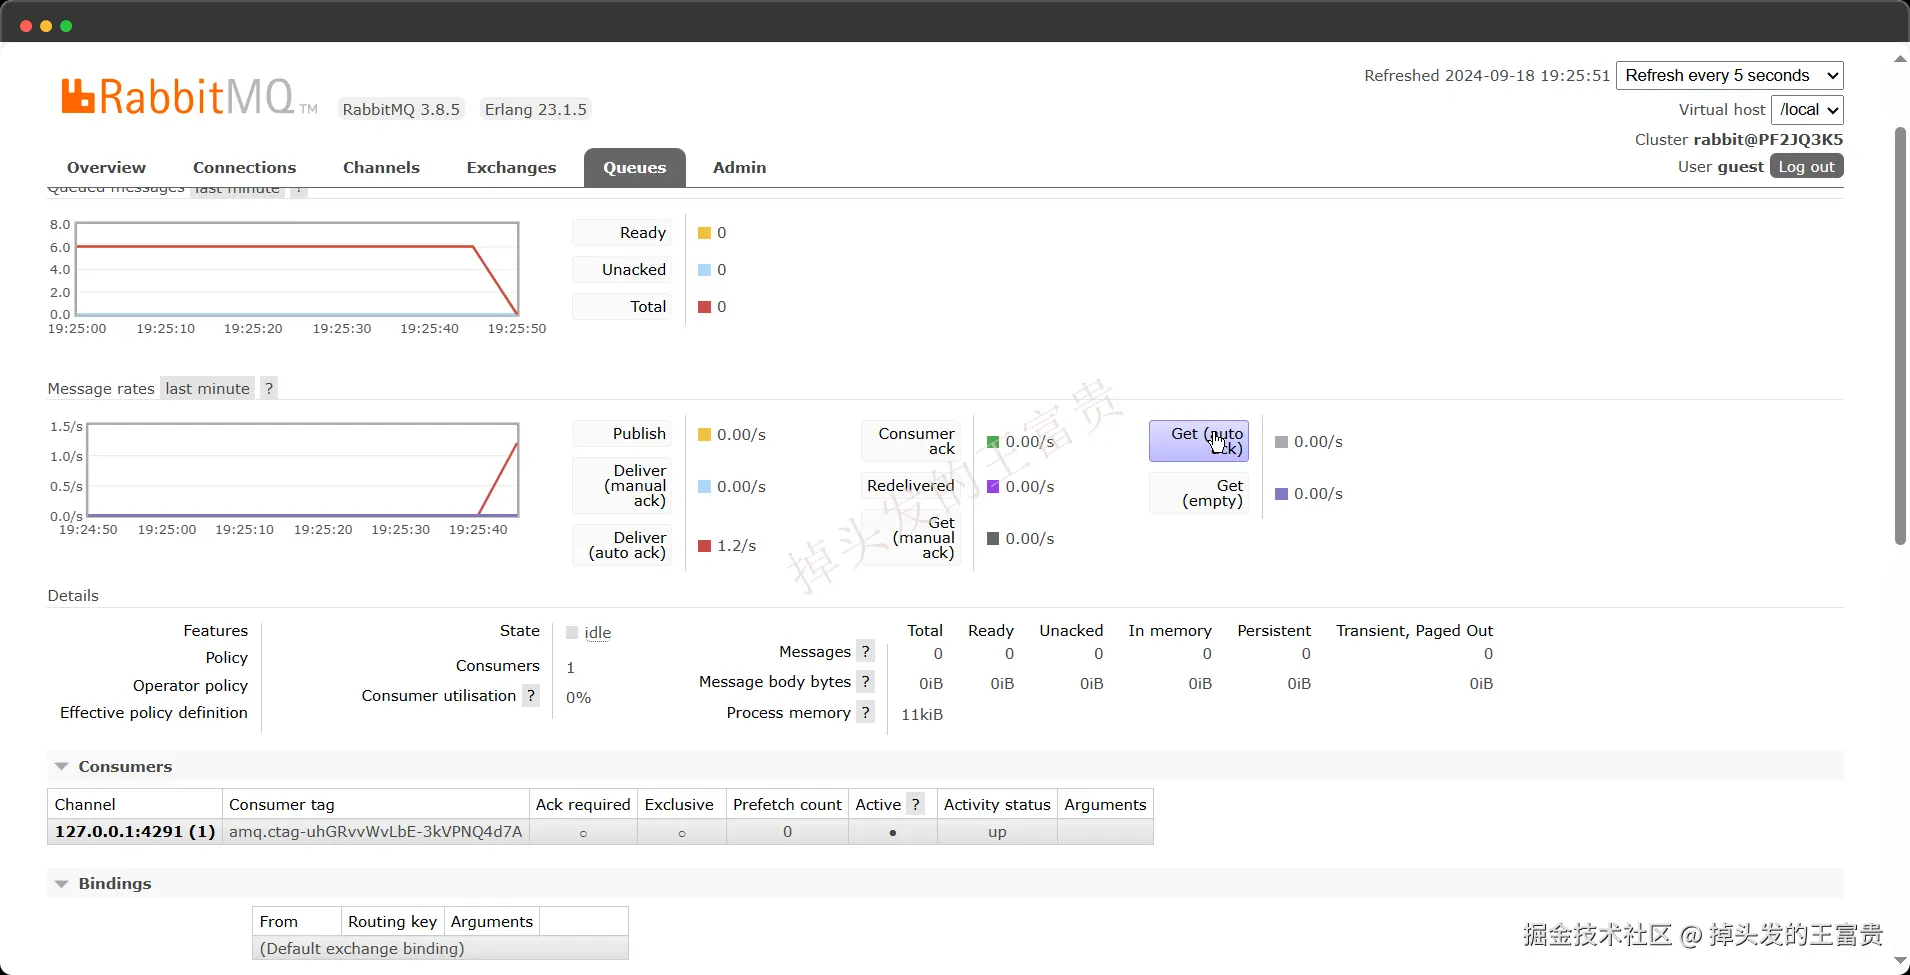1910x975 pixels.
Task: Click the Prefetch count column header
Action: pyautogui.click(x=787, y=805)
